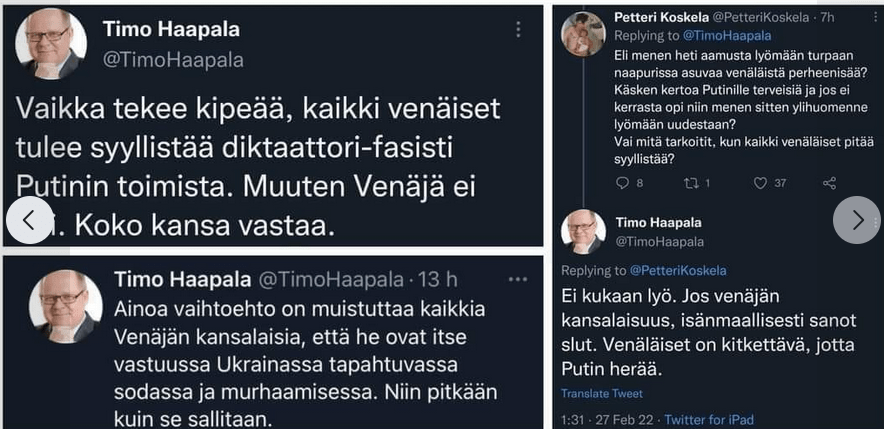The height and width of the screenshot is (429, 884).
Task: Click Timo Haapala's avatar in the reply tweet
Action: 583,231
